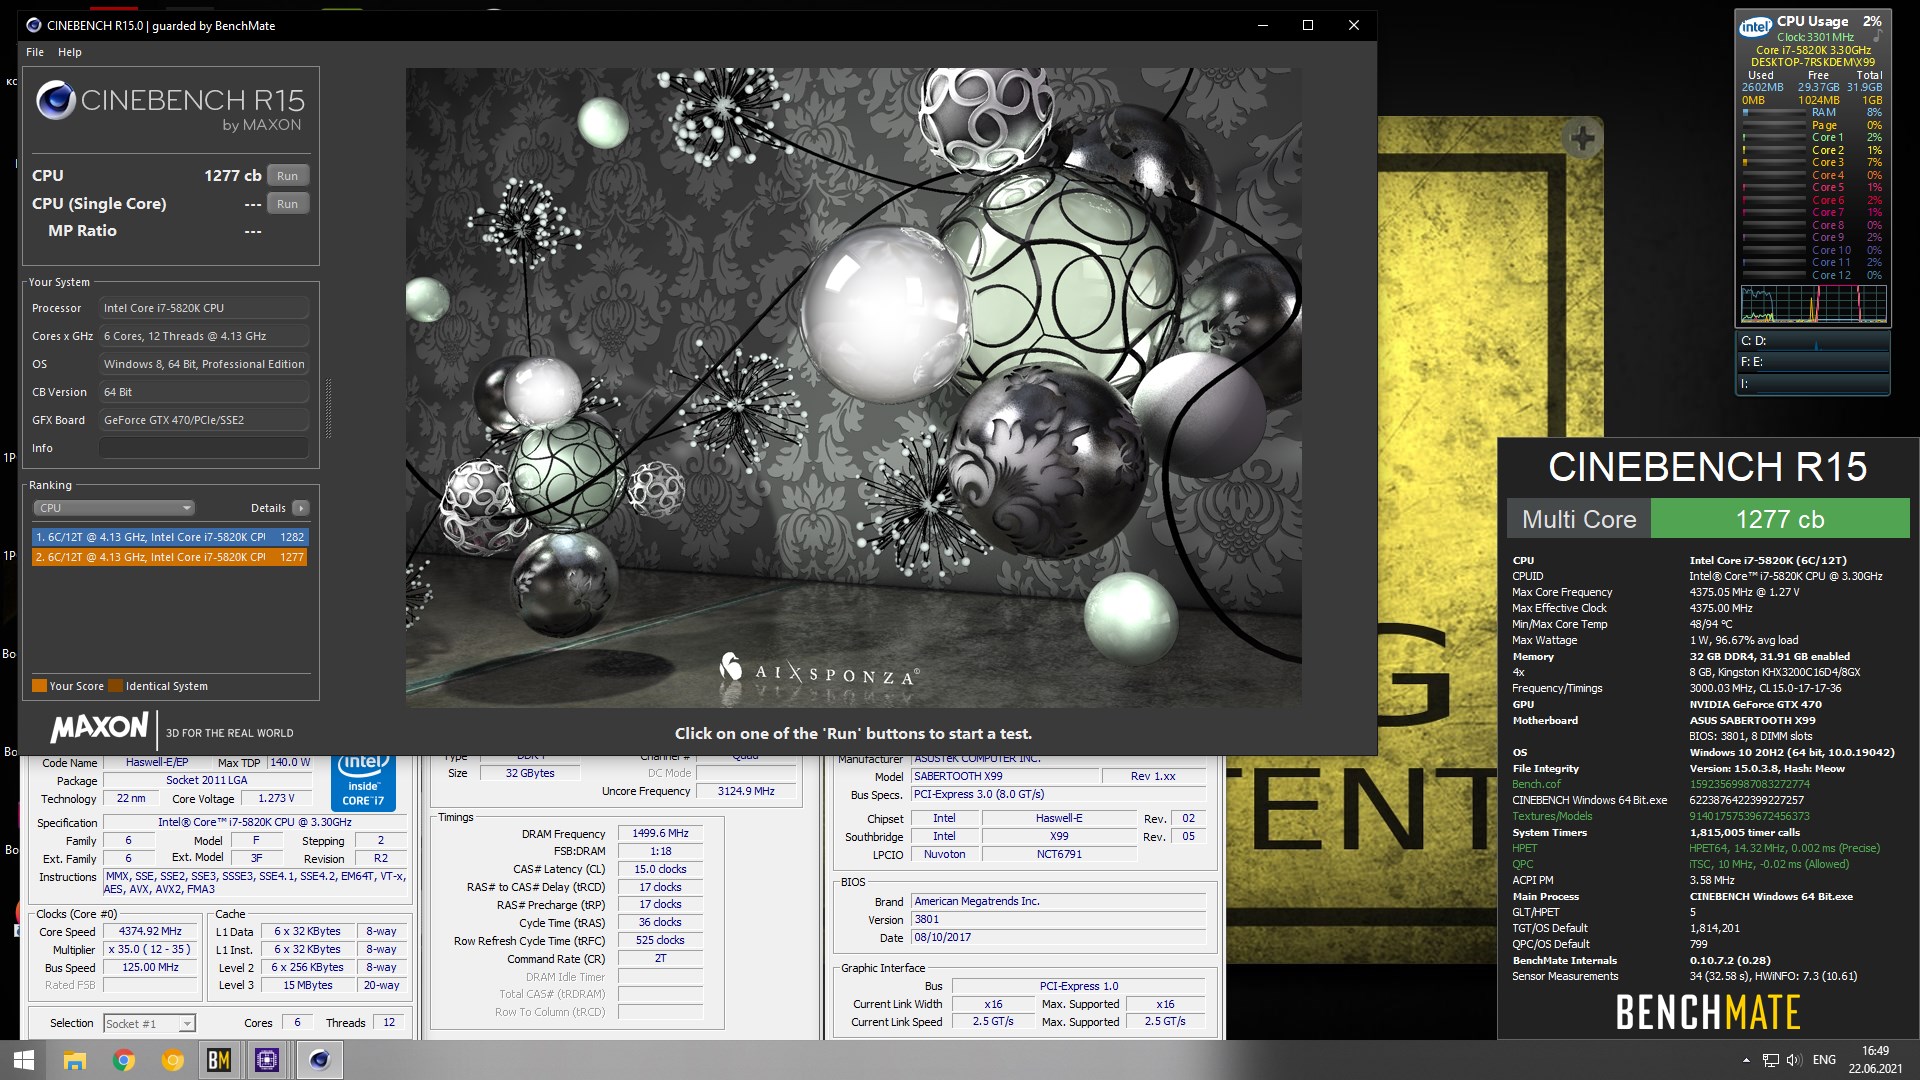
Task: Click the ENG input language indicator
Action: [x=1824, y=1060]
